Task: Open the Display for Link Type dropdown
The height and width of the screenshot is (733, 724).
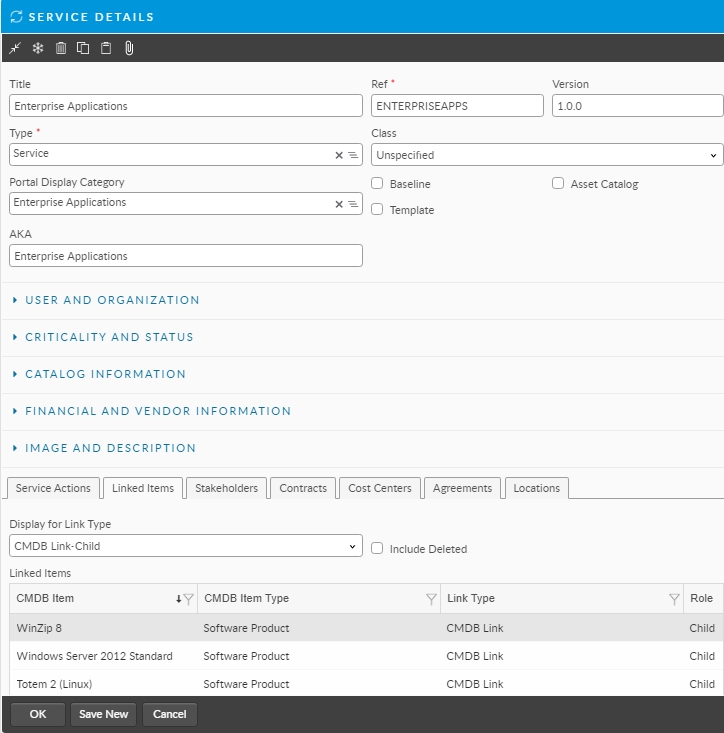Action: click(x=186, y=546)
